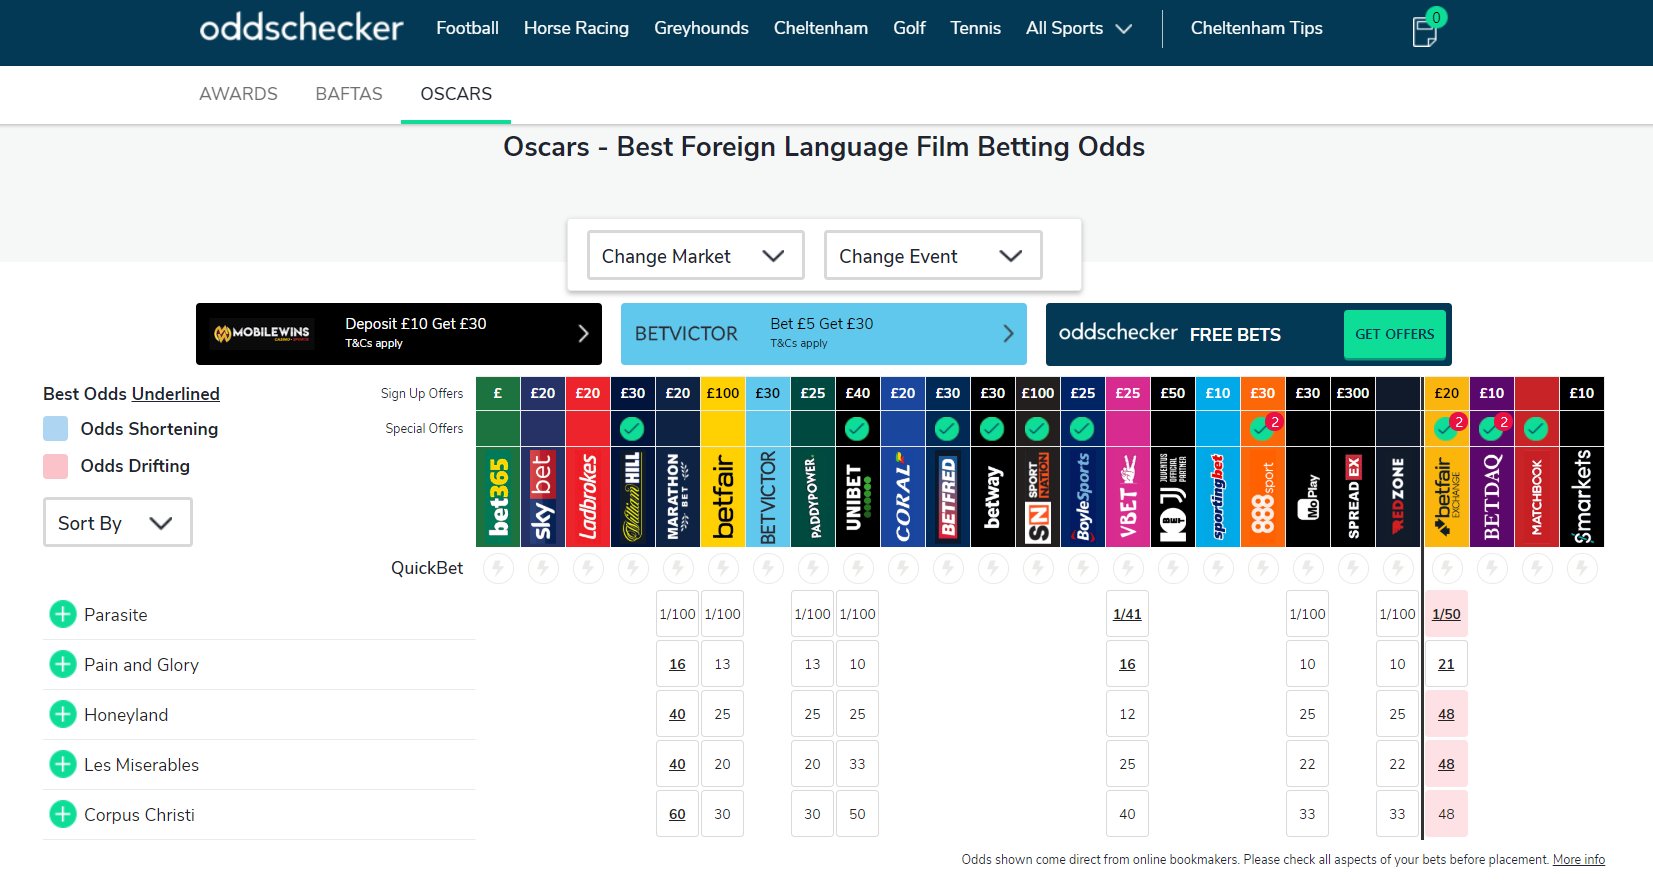This screenshot has height=887, width=1653.
Task: Click Matchbook special offers checkmark
Action: tap(1536, 429)
